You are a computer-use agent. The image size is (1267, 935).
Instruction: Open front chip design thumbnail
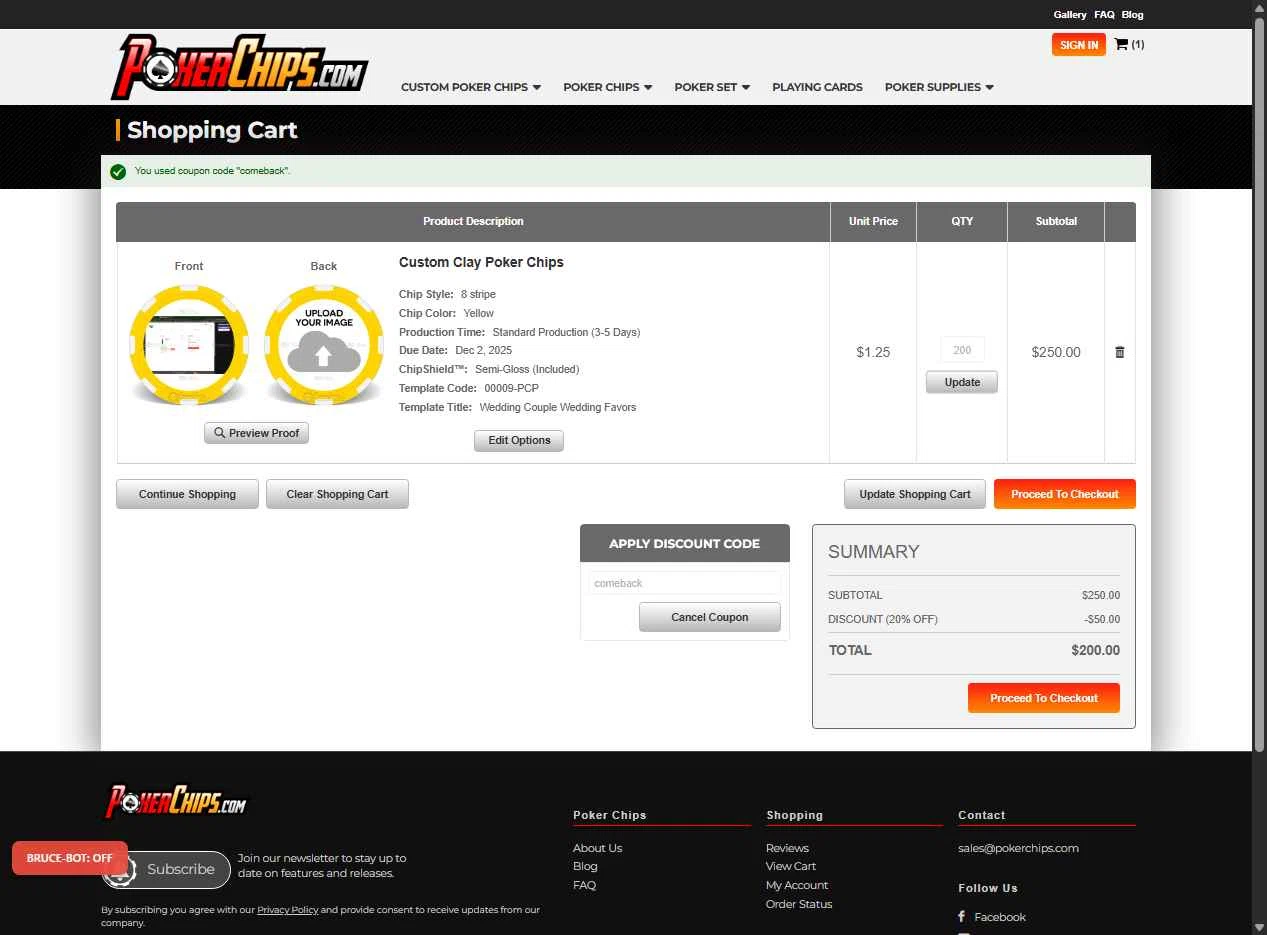189,345
